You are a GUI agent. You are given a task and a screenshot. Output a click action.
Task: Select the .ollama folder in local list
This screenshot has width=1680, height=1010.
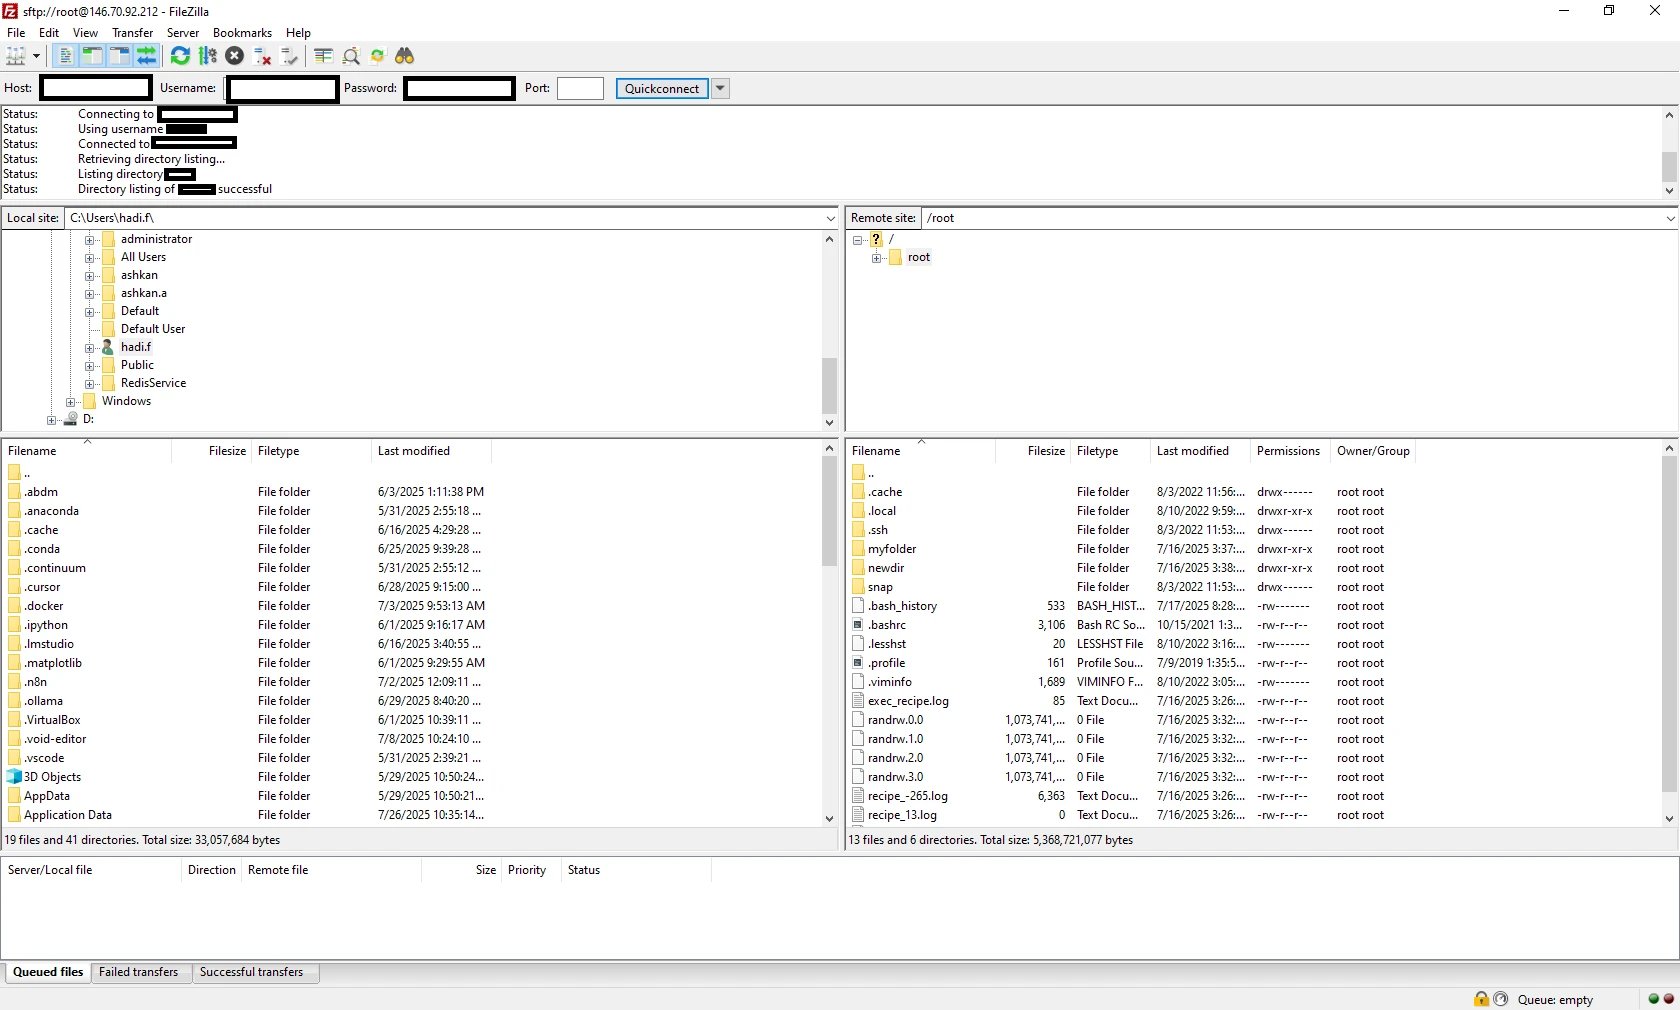point(43,701)
